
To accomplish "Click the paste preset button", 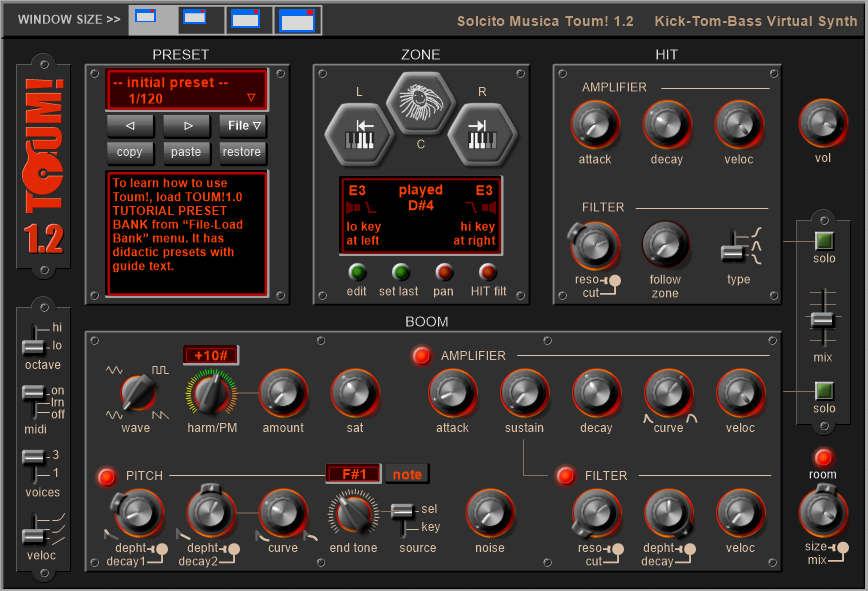I will click(x=187, y=152).
